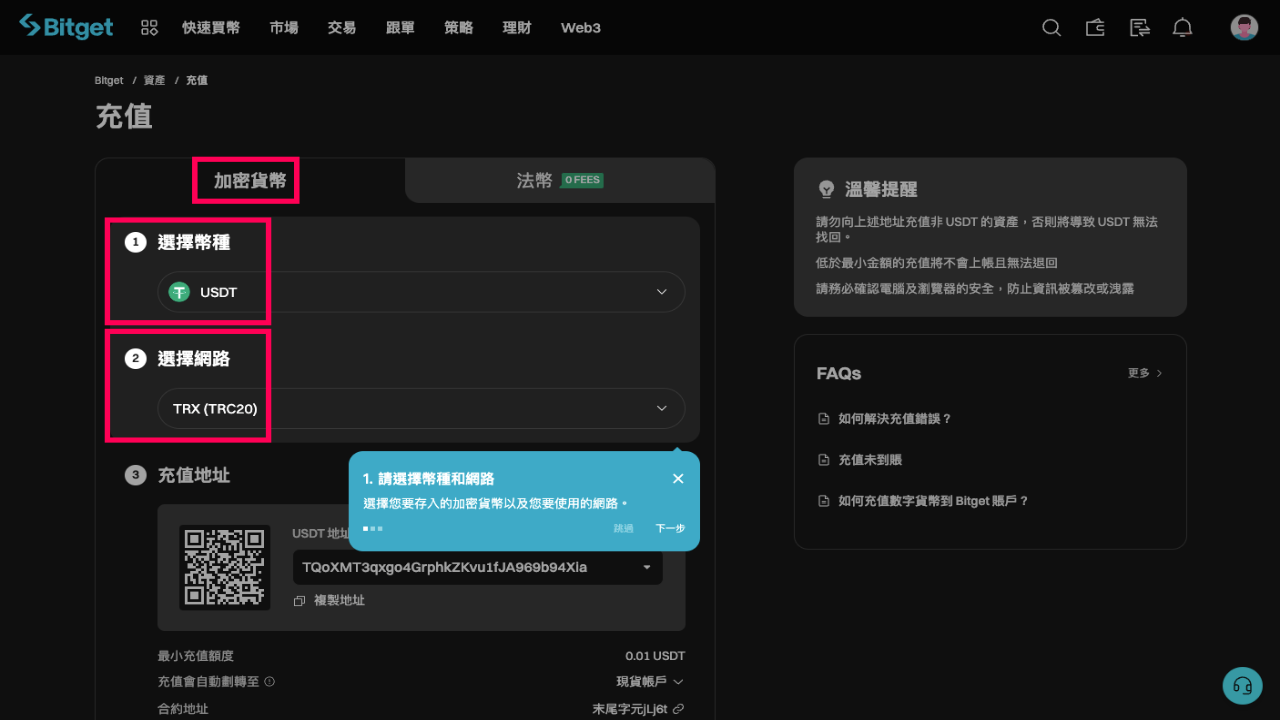Image resolution: width=1280 pixels, height=720 pixels.
Task: Expand the TRX (TRC20) network dropdown
Action: [x=661, y=408]
